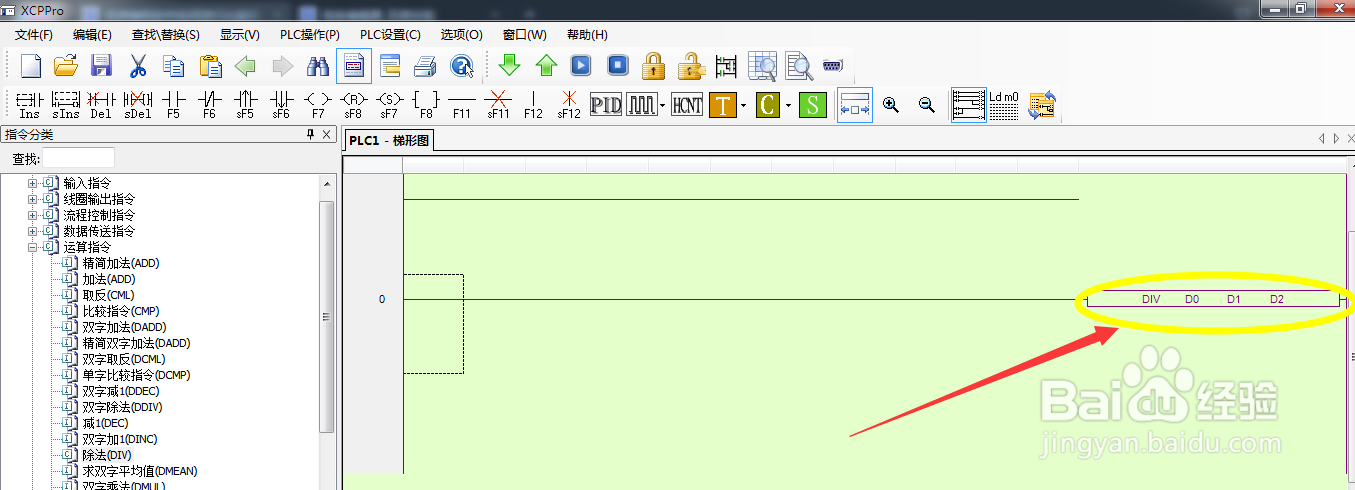
Task: Open 编辑(E) menu
Action: [x=92, y=35]
